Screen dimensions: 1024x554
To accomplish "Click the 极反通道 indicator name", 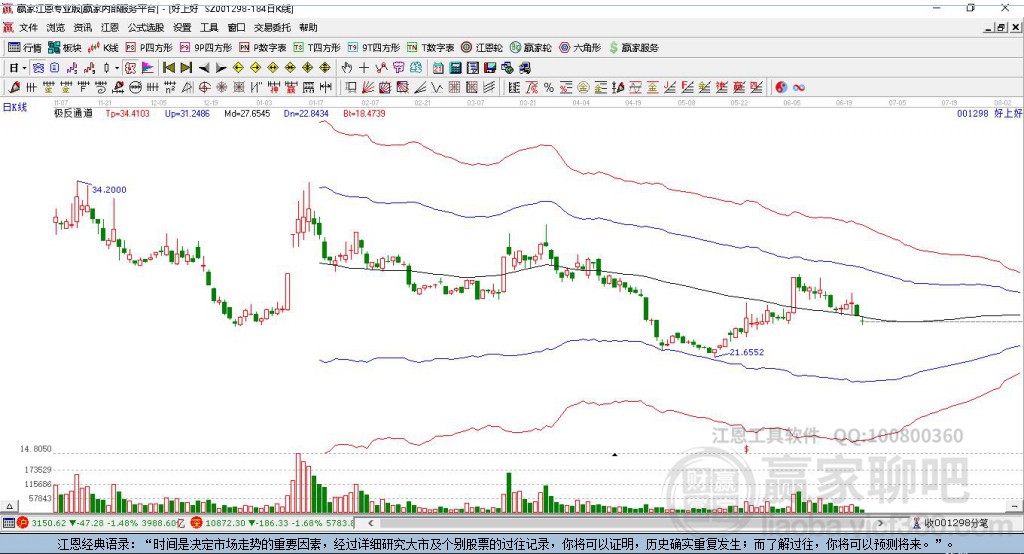I will 72,113.
